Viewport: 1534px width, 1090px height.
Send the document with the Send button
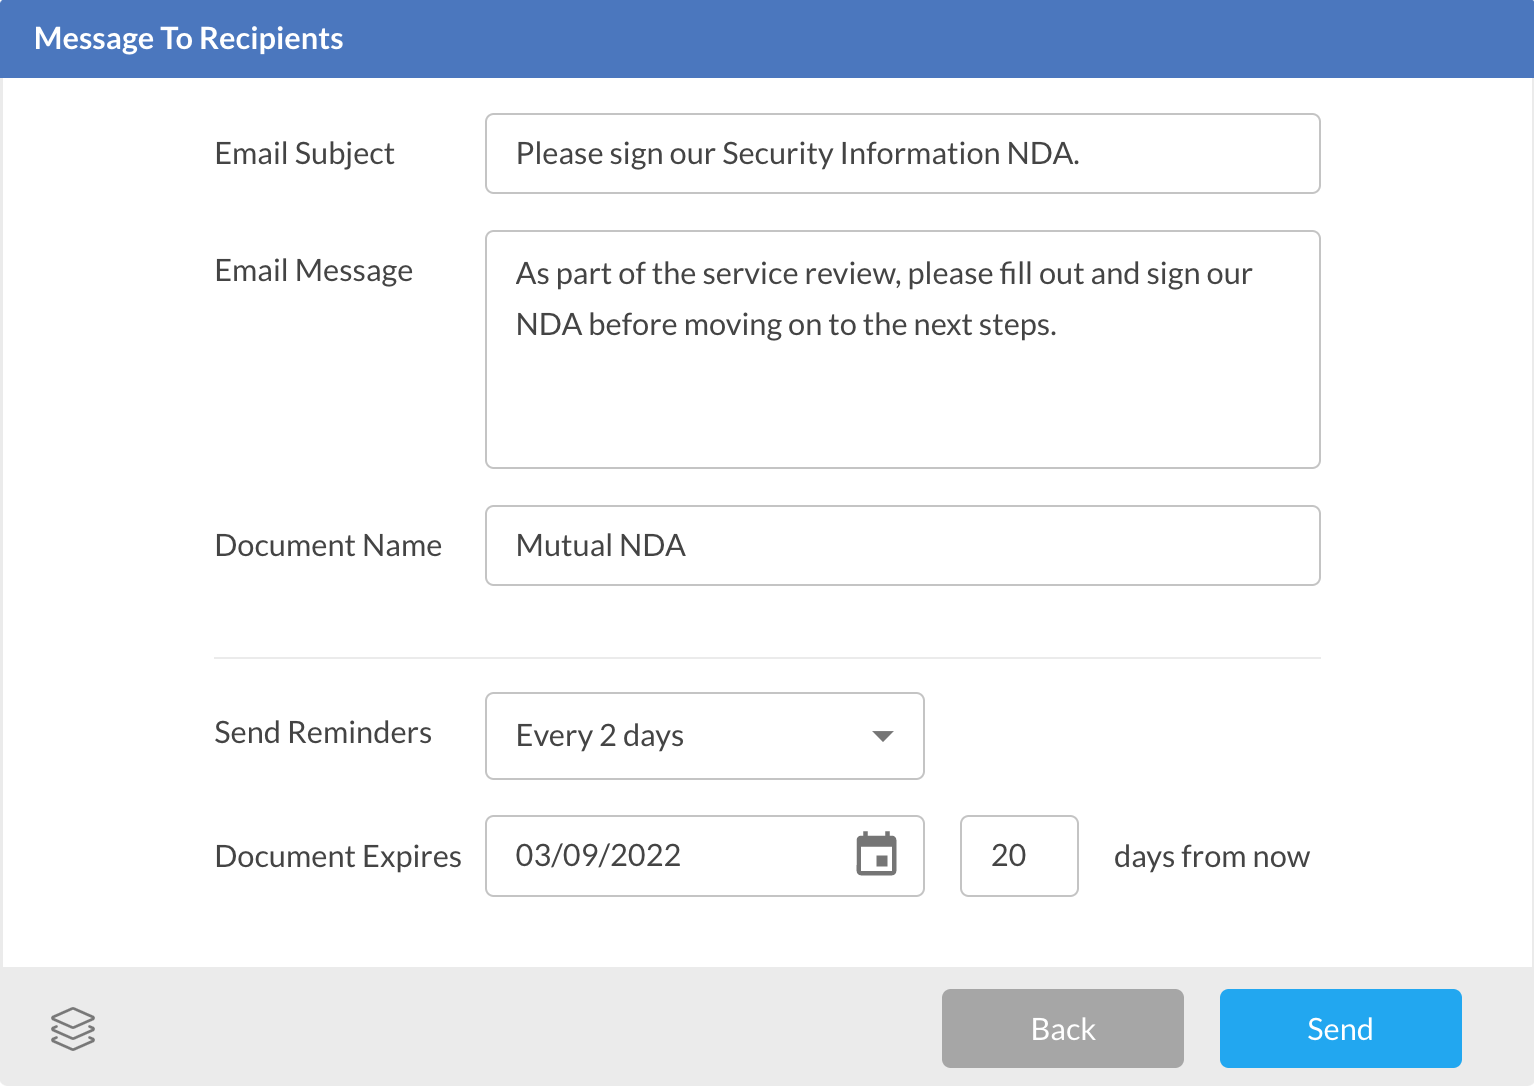point(1340,1029)
